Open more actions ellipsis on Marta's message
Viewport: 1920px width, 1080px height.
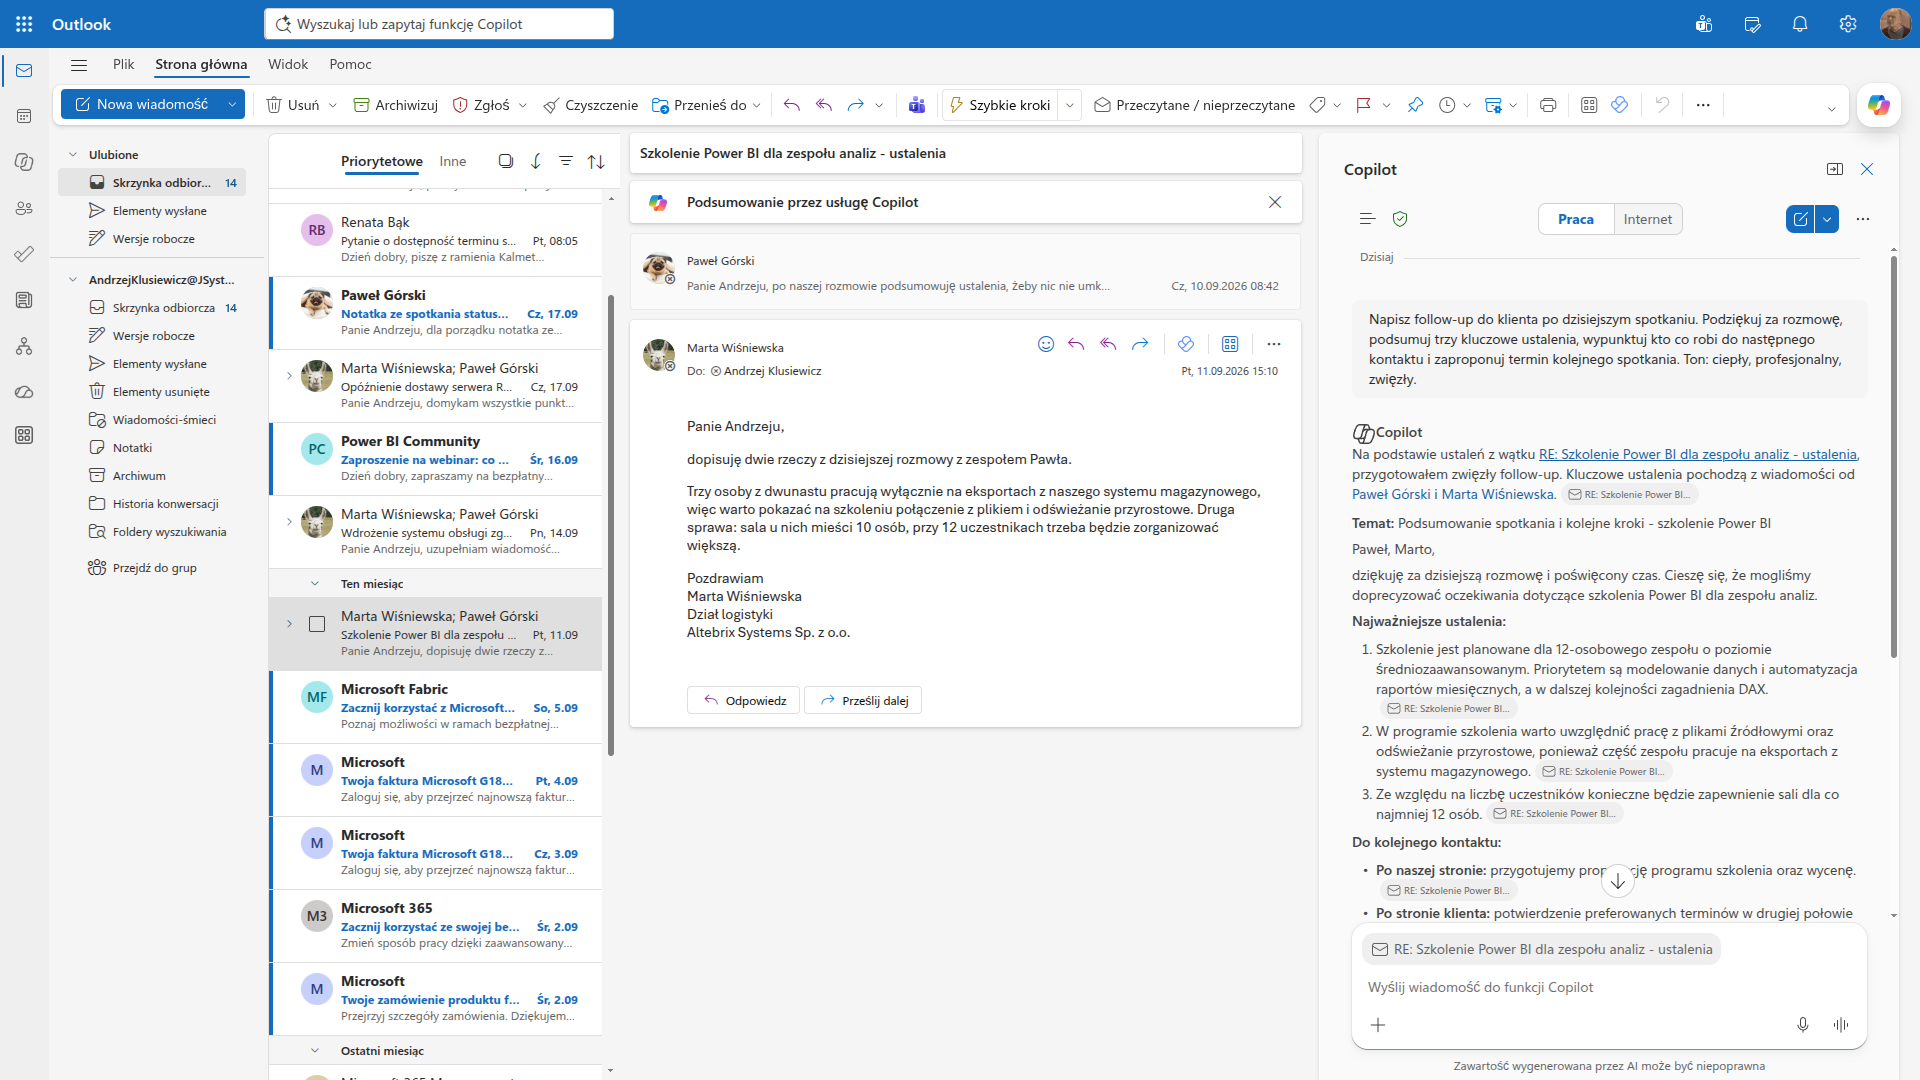(x=1273, y=344)
